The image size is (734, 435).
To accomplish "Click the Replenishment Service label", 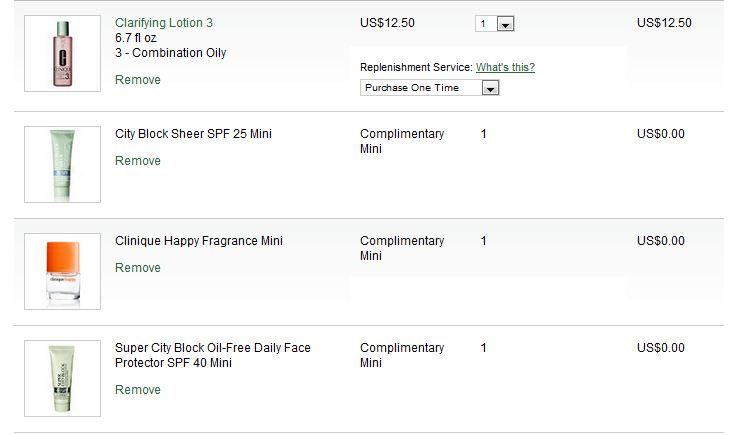I will [416, 67].
